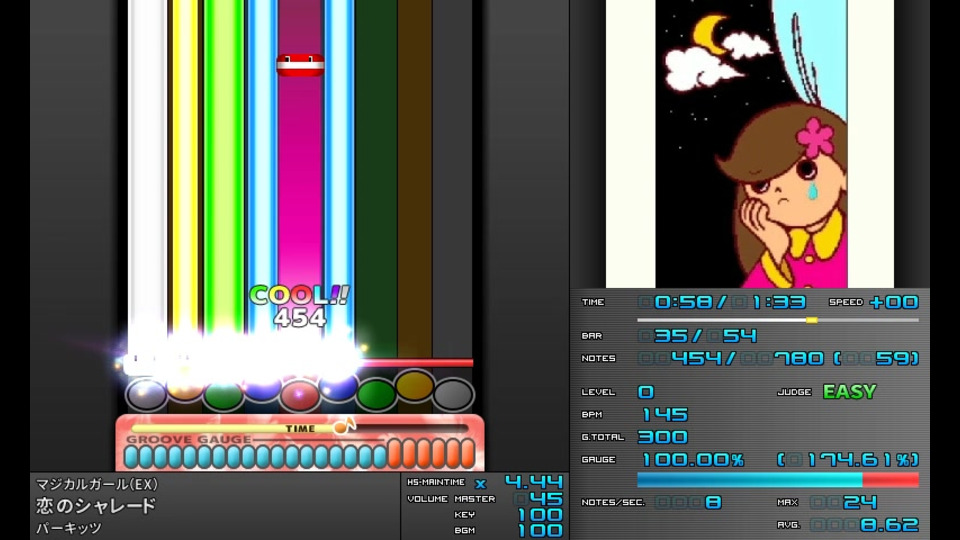Tap the blue button right of red
This screenshot has height=540, width=960.
pyautogui.click(x=338, y=387)
